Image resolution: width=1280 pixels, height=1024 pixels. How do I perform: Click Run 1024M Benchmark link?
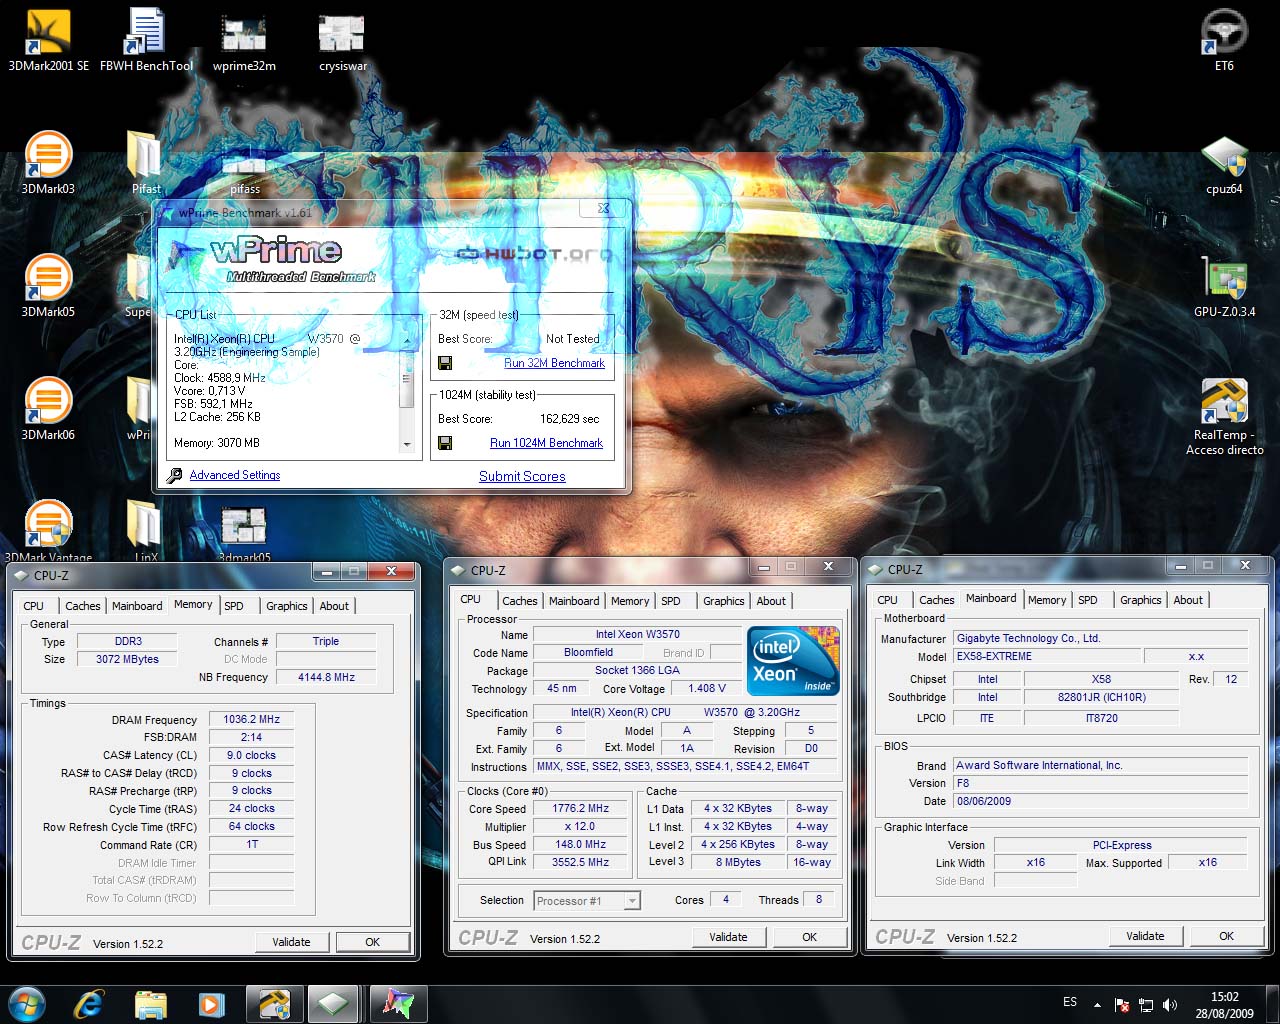546,443
